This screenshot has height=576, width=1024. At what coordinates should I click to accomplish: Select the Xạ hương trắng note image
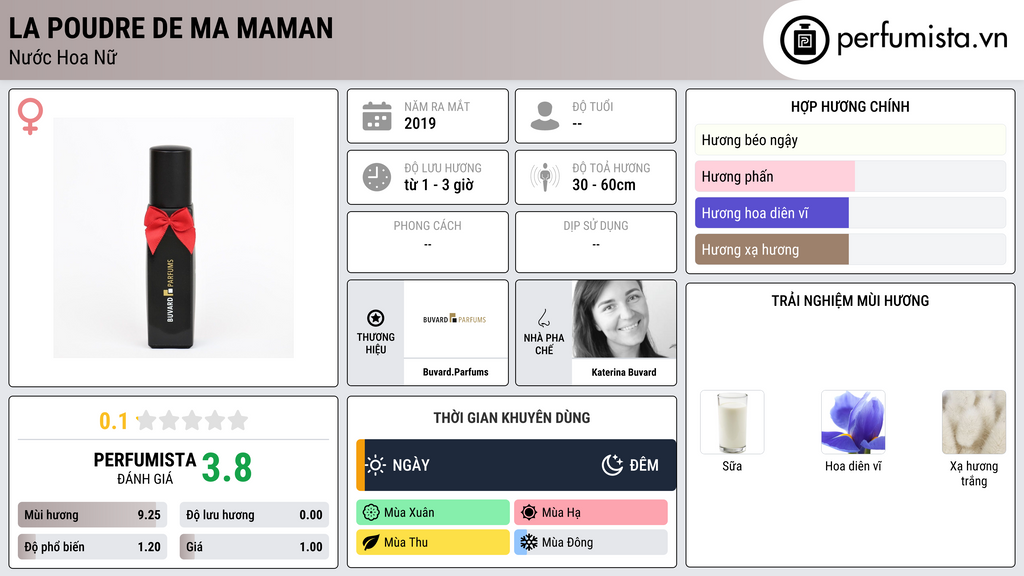tap(974, 423)
